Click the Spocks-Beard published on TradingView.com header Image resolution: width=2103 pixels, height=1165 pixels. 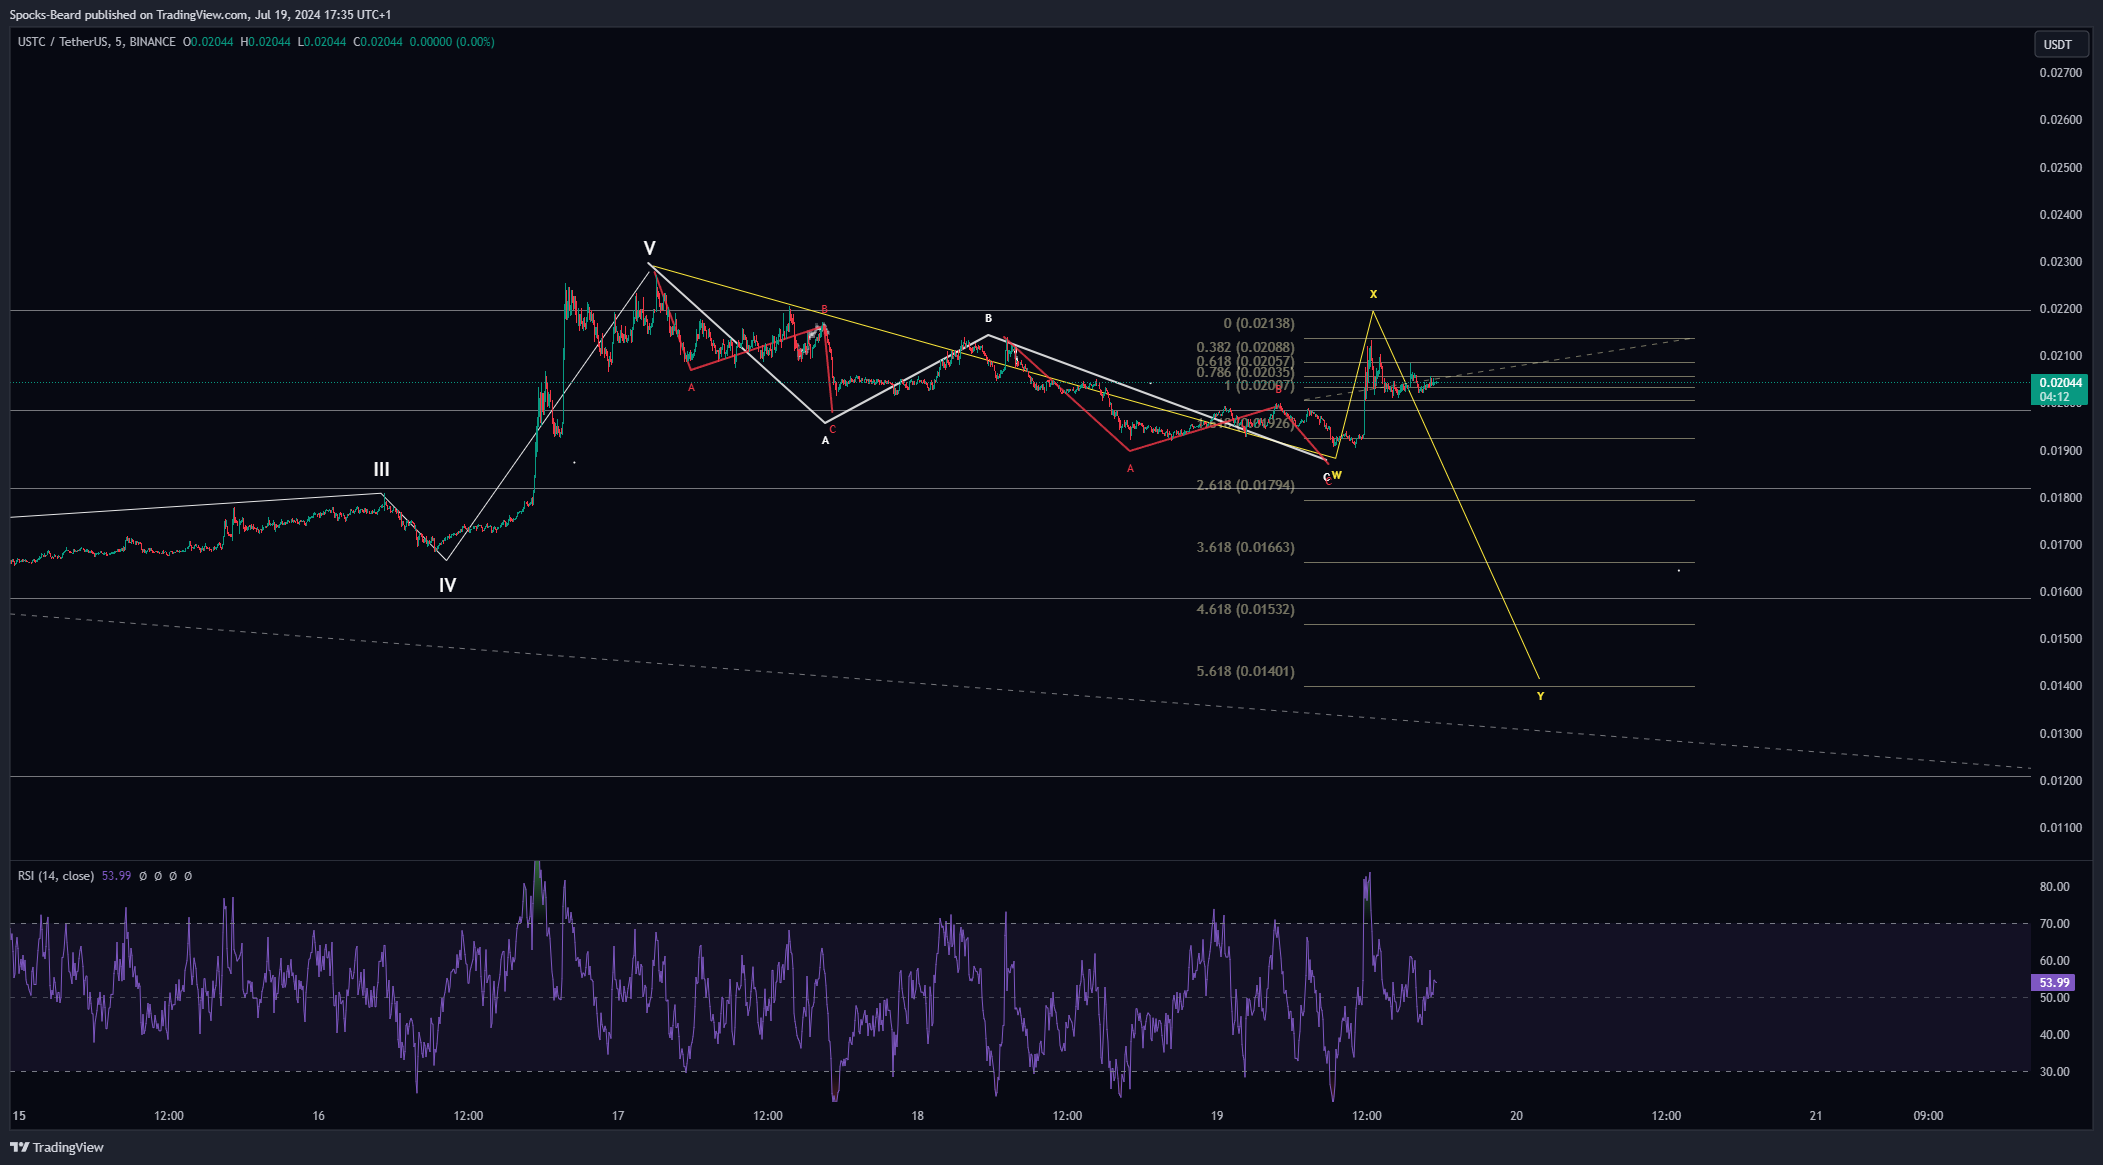tap(200, 14)
